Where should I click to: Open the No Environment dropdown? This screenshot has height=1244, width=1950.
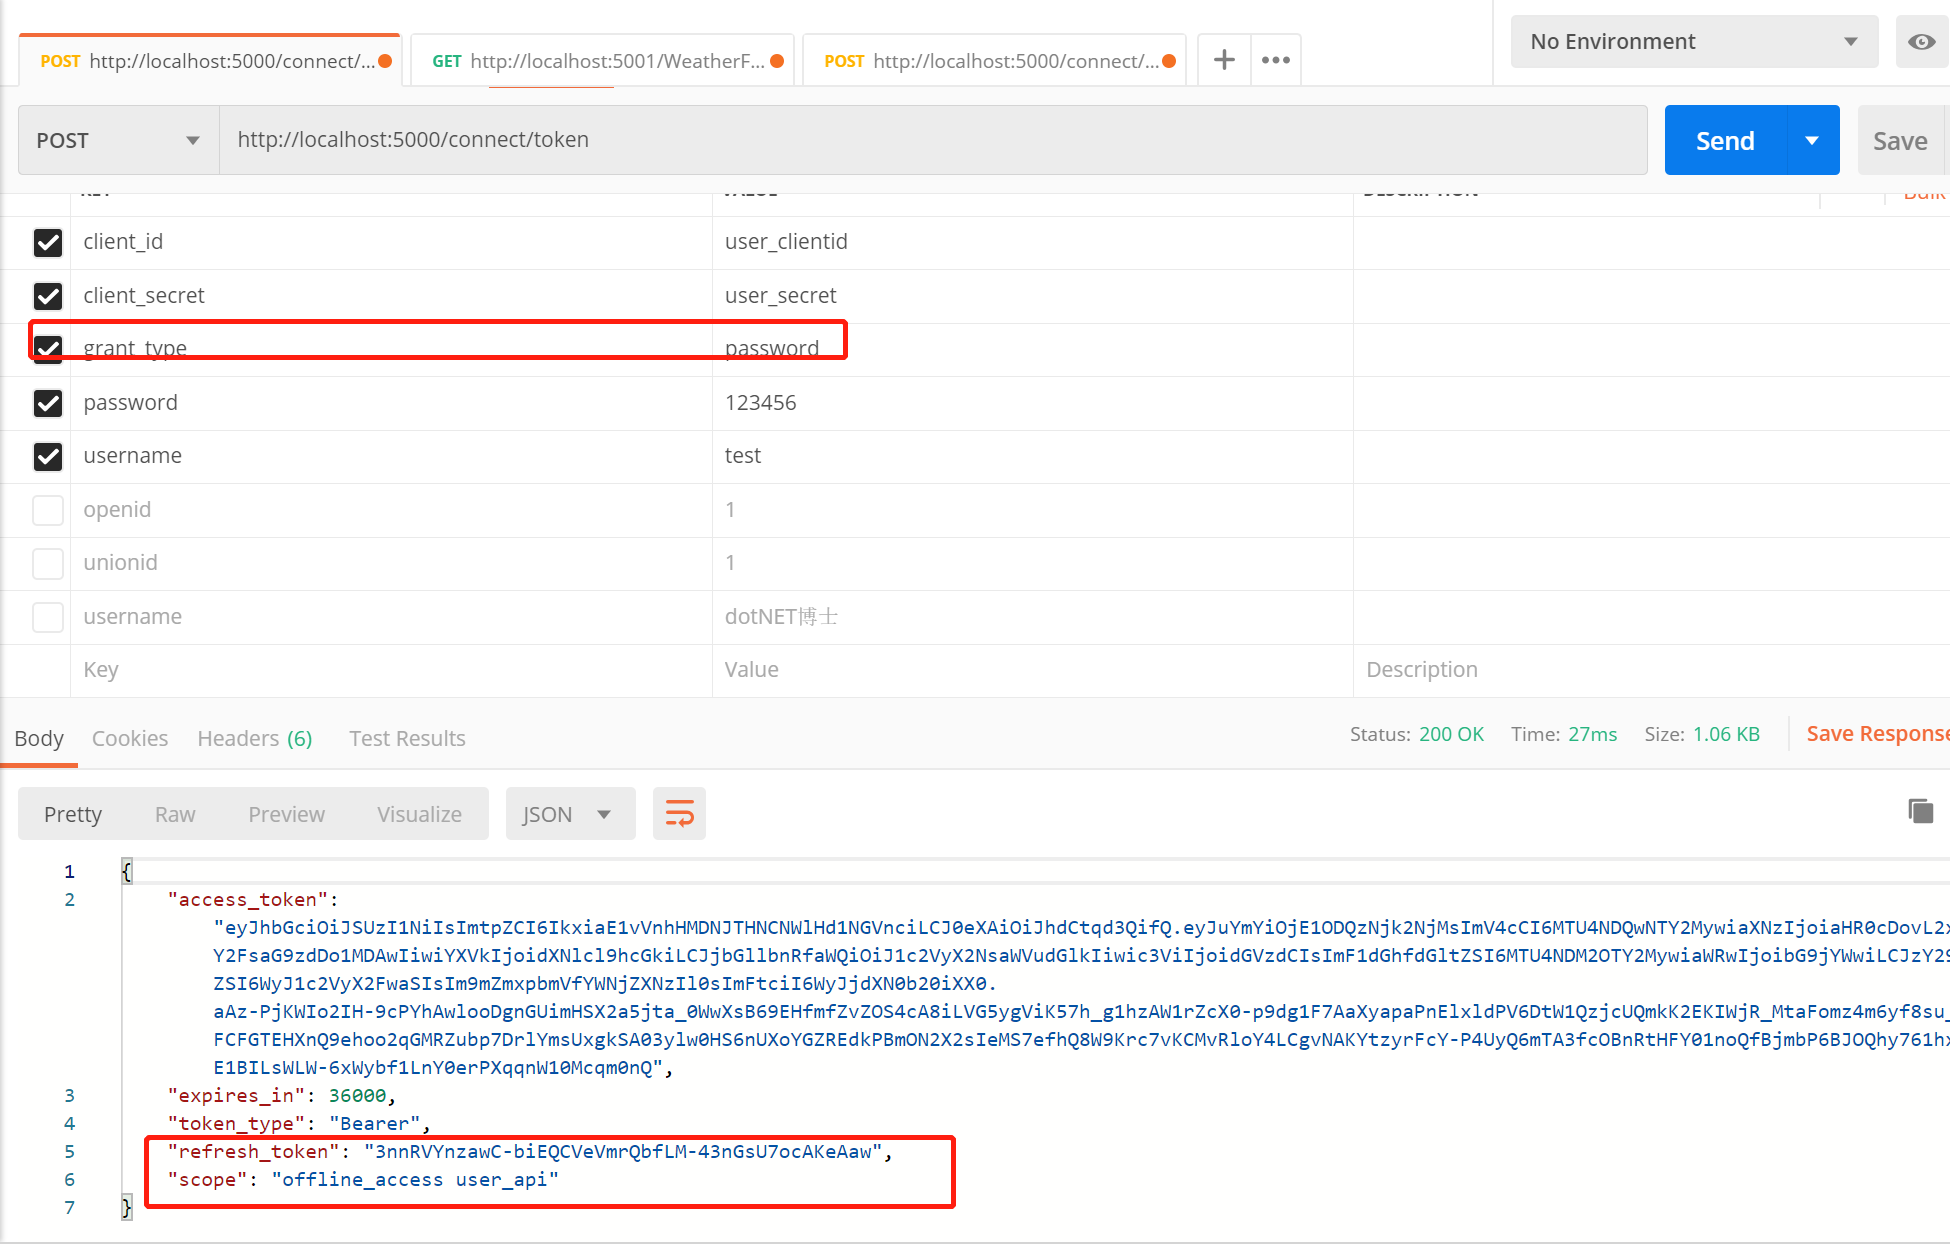tap(1693, 41)
